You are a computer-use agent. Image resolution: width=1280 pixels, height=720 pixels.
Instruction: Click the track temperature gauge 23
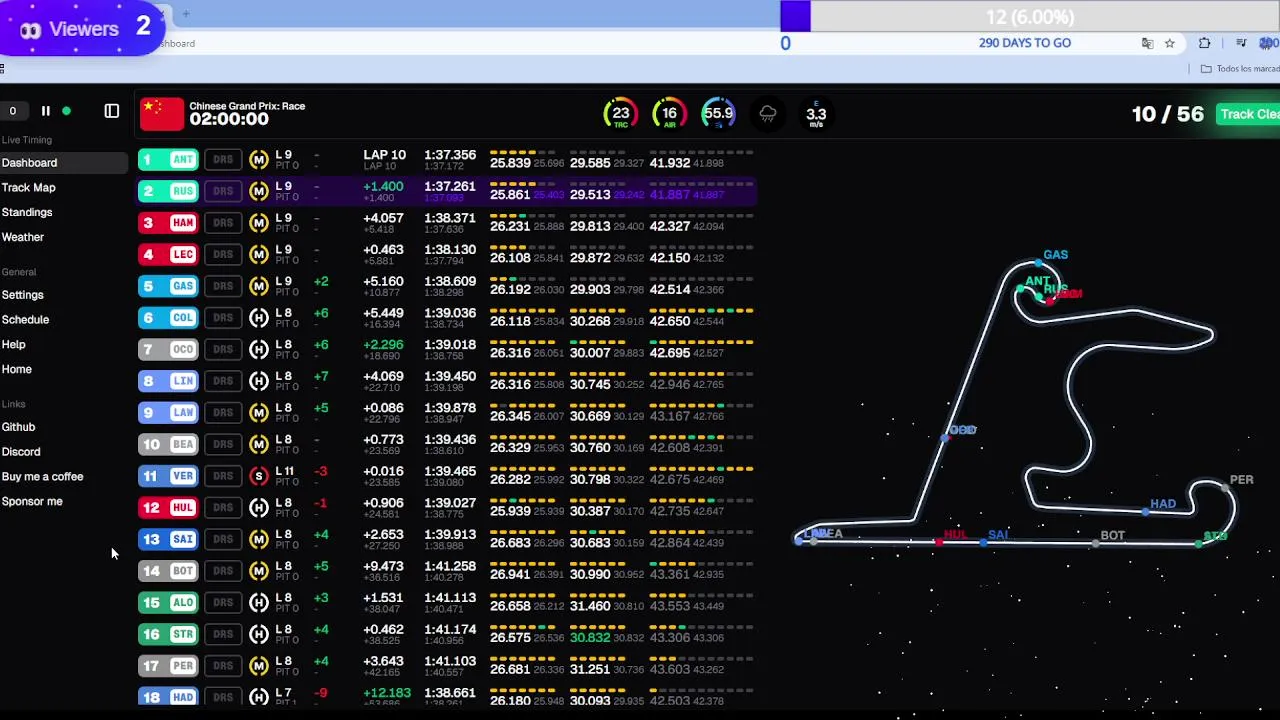[x=621, y=114]
